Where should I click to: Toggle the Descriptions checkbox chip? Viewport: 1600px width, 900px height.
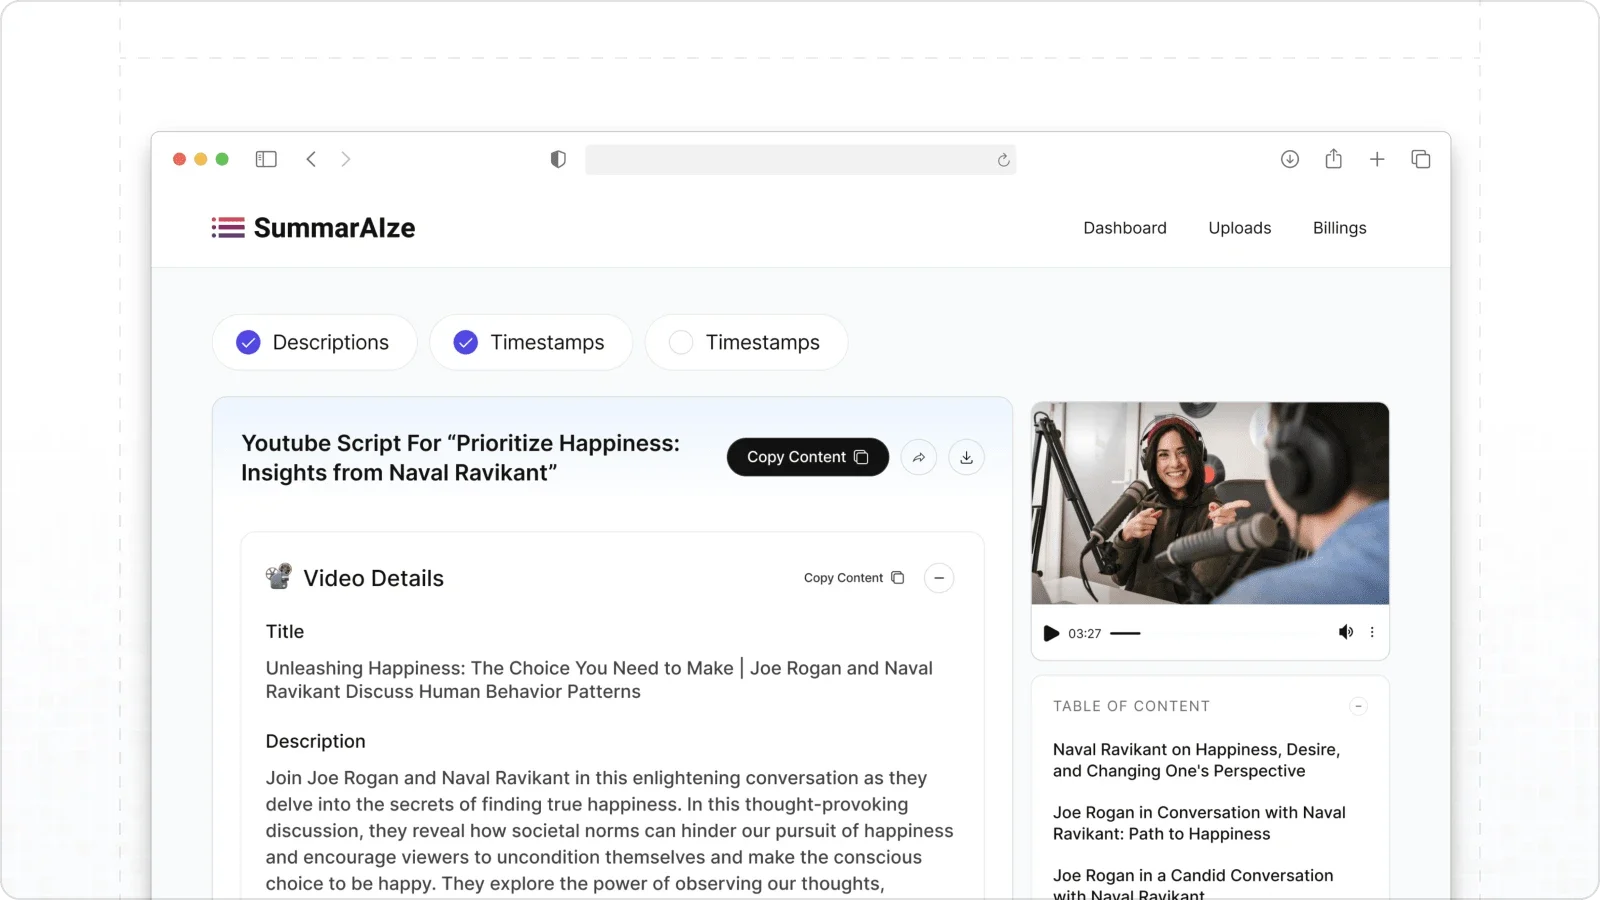tap(315, 342)
